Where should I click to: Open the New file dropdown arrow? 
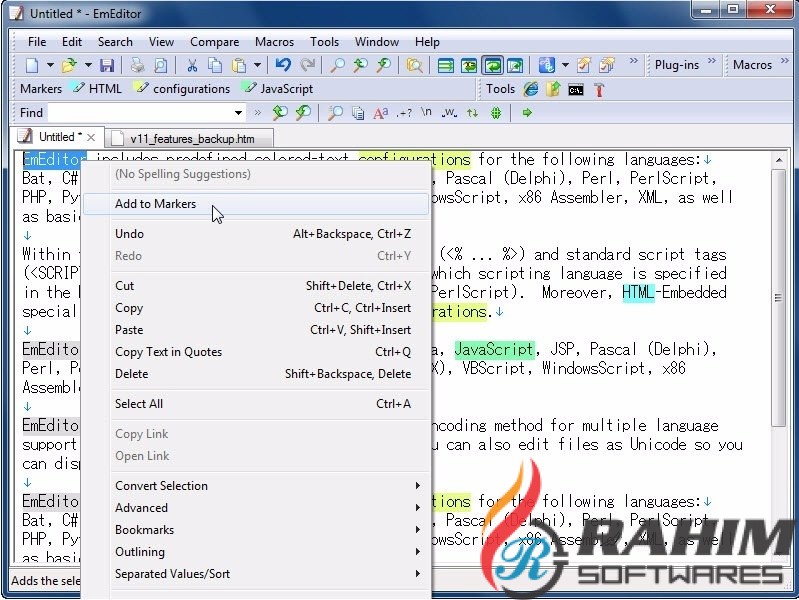pyautogui.click(x=50, y=65)
